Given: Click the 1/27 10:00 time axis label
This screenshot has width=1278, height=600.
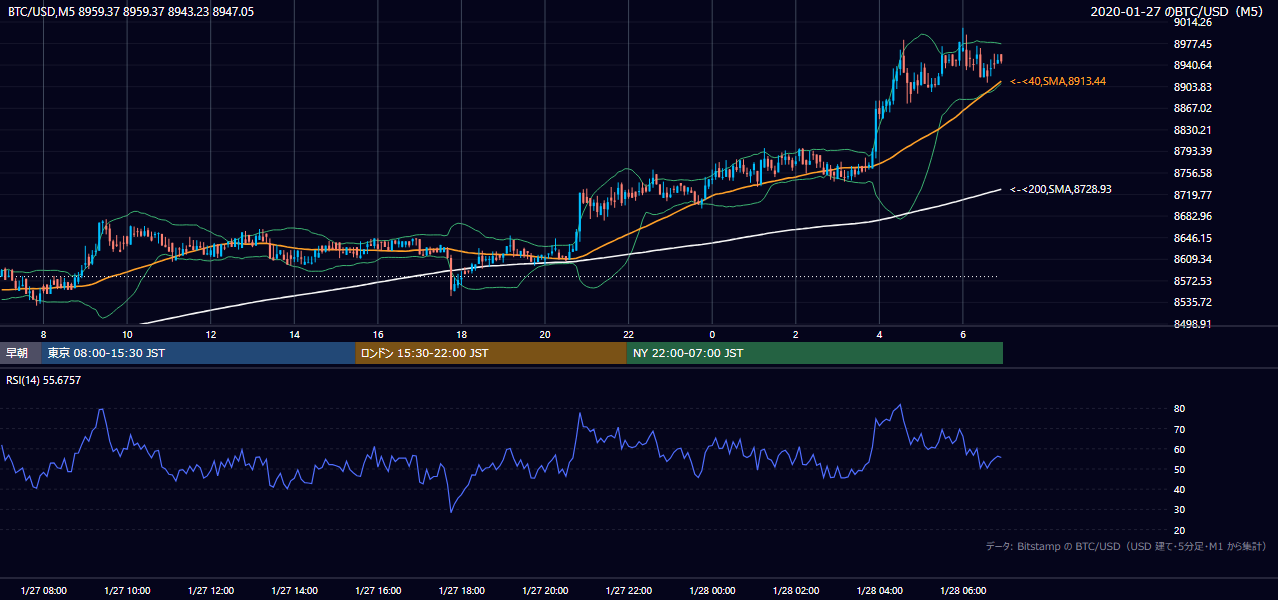Looking at the screenshot, I should click(x=127, y=591).
